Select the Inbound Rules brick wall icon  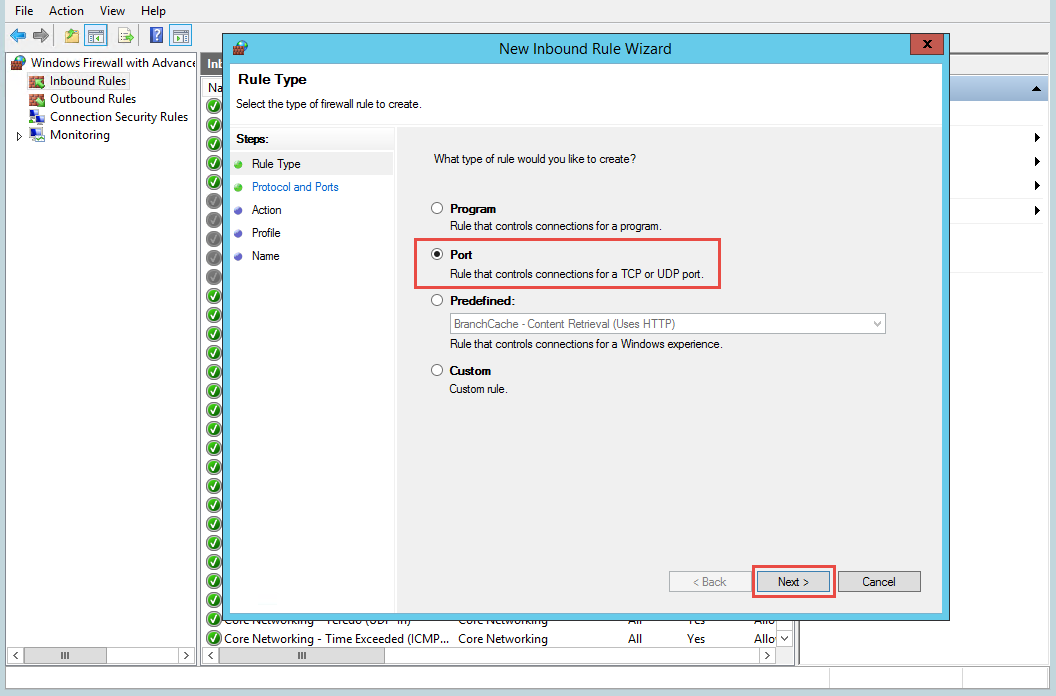[x=36, y=82]
